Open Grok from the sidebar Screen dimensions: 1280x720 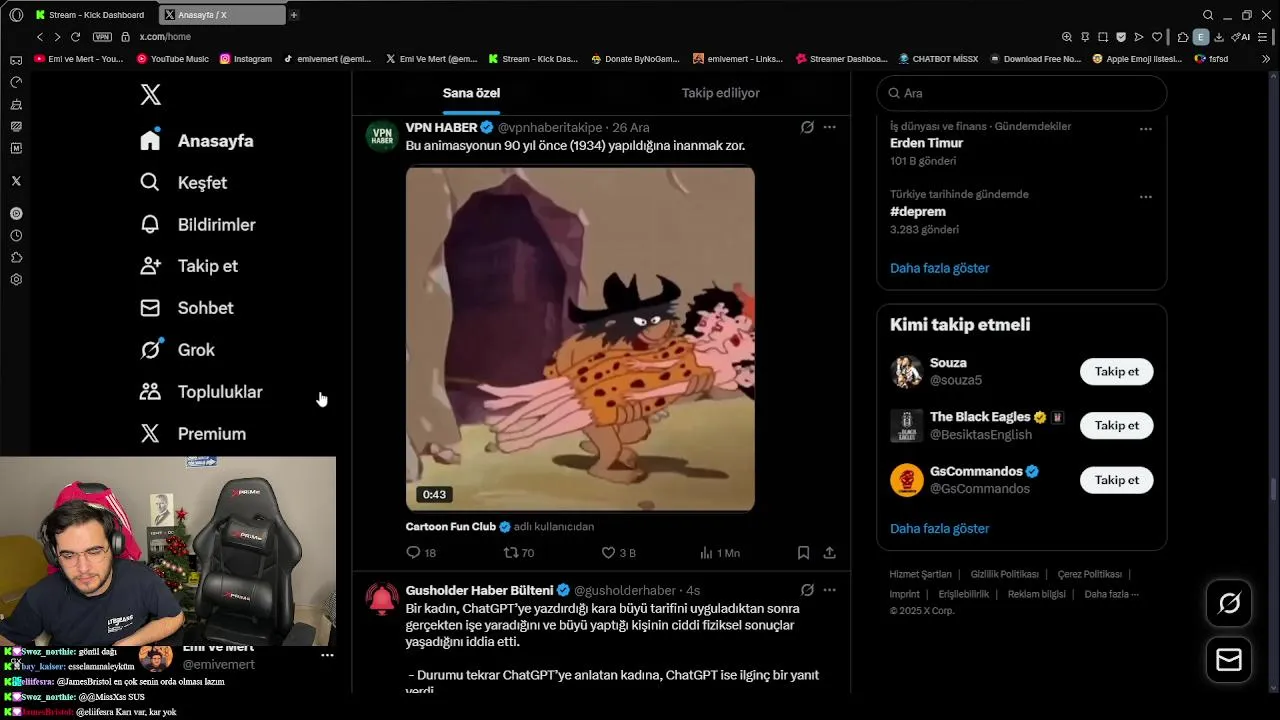[178, 350]
